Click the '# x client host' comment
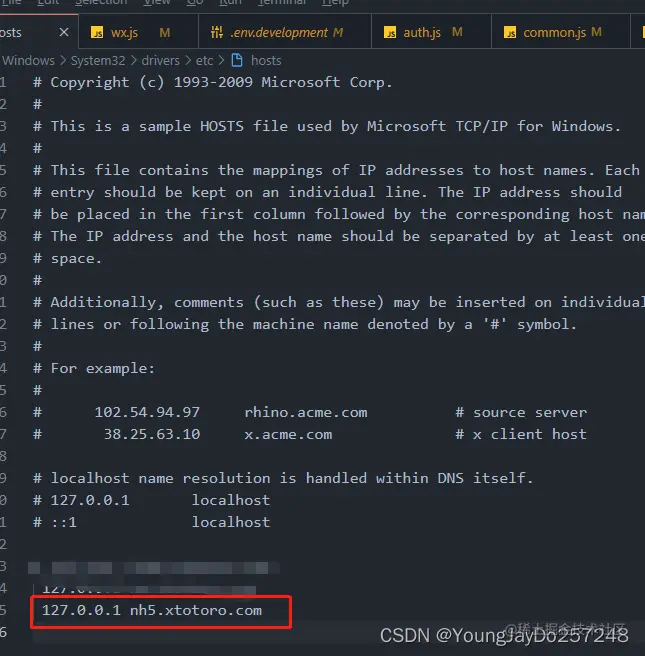This screenshot has width=645, height=656. pyautogui.click(x=521, y=434)
